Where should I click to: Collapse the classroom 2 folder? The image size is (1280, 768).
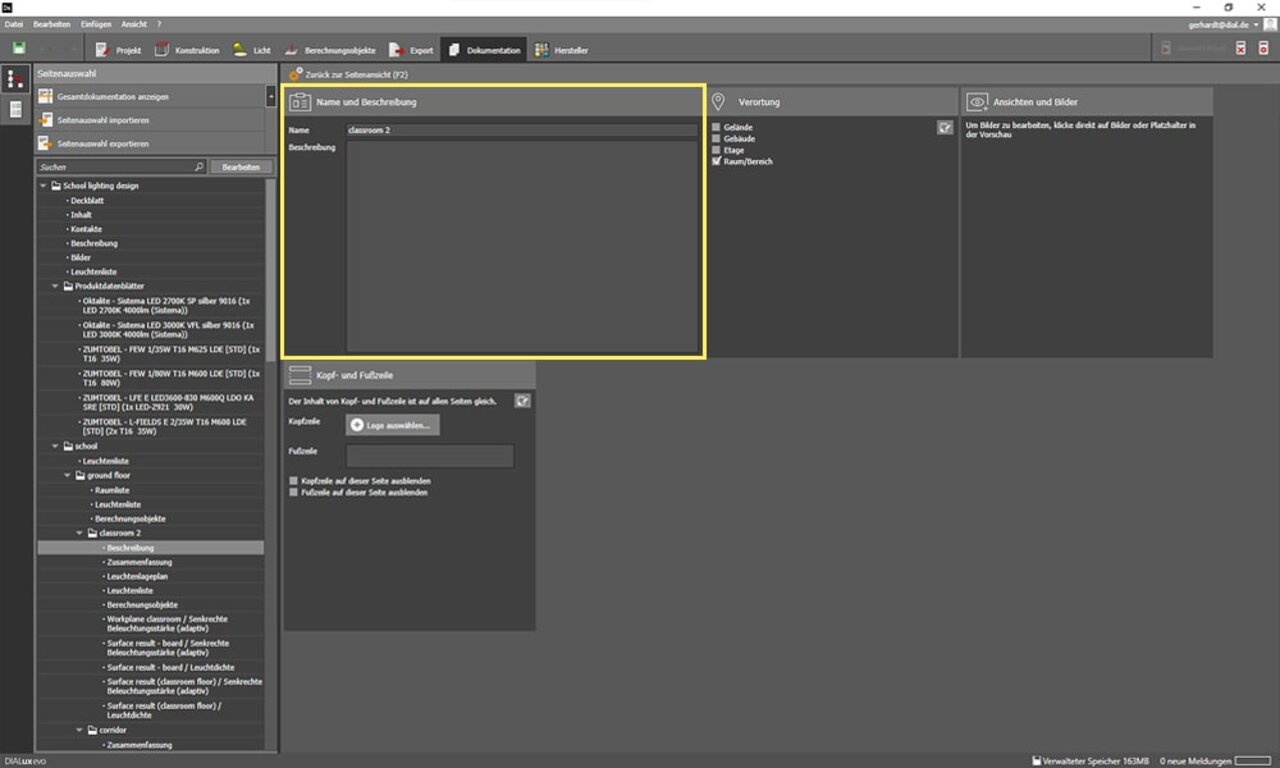click(x=80, y=534)
